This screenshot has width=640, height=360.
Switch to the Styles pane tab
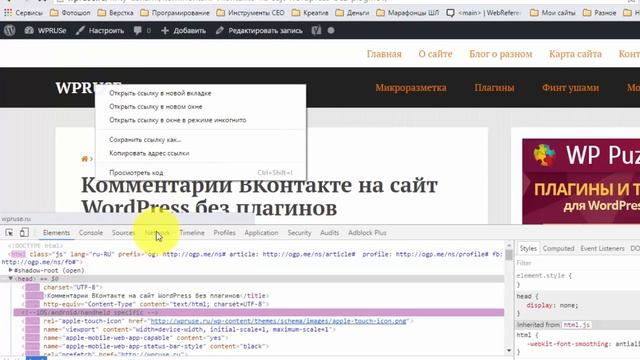pyautogui.click(x=528, y=248)
